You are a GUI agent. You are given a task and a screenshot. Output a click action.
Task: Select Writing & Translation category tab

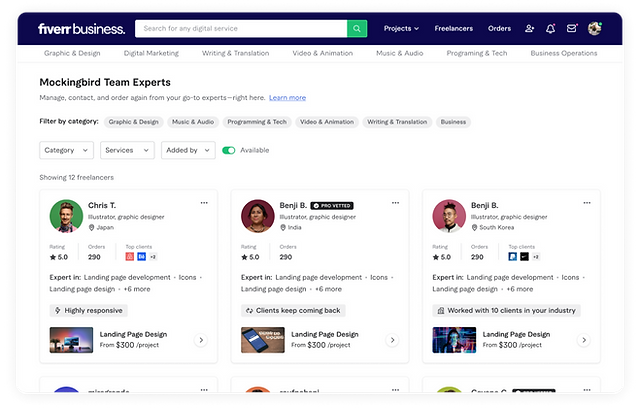[236, 53]
